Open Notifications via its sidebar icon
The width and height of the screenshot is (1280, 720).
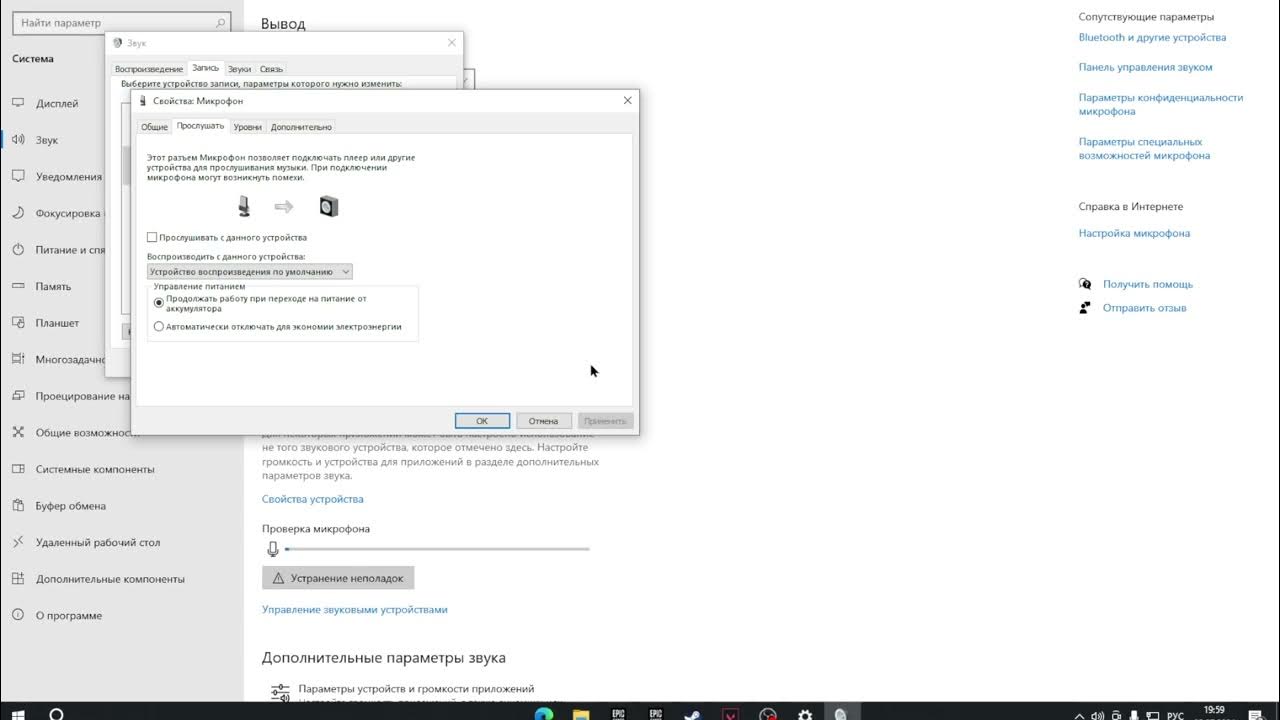[x=18, y=176]
